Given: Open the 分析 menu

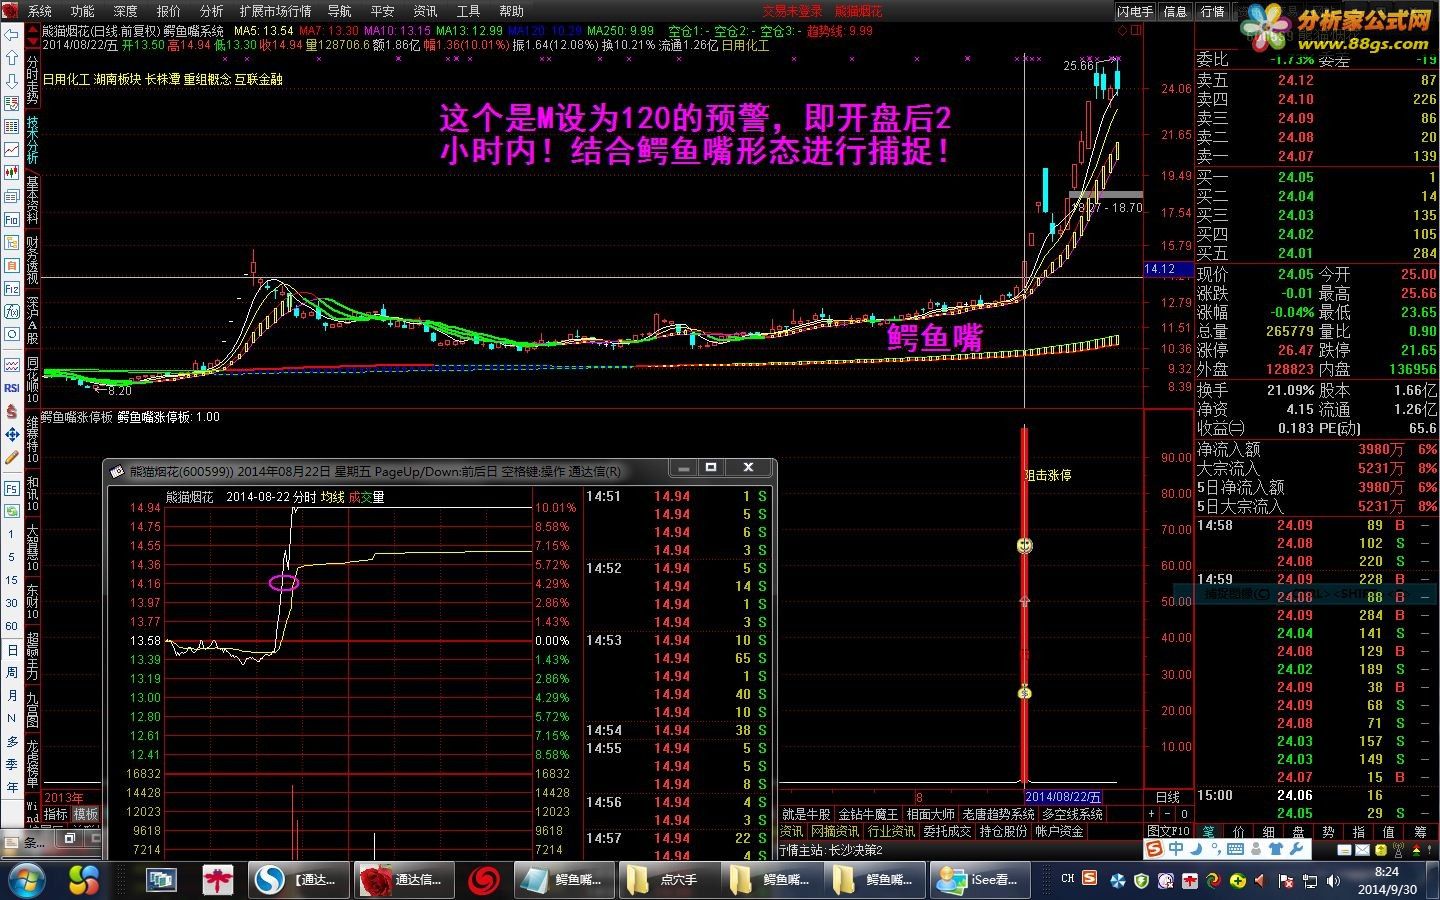Looking at the screenshot, I should click(212, 11).
